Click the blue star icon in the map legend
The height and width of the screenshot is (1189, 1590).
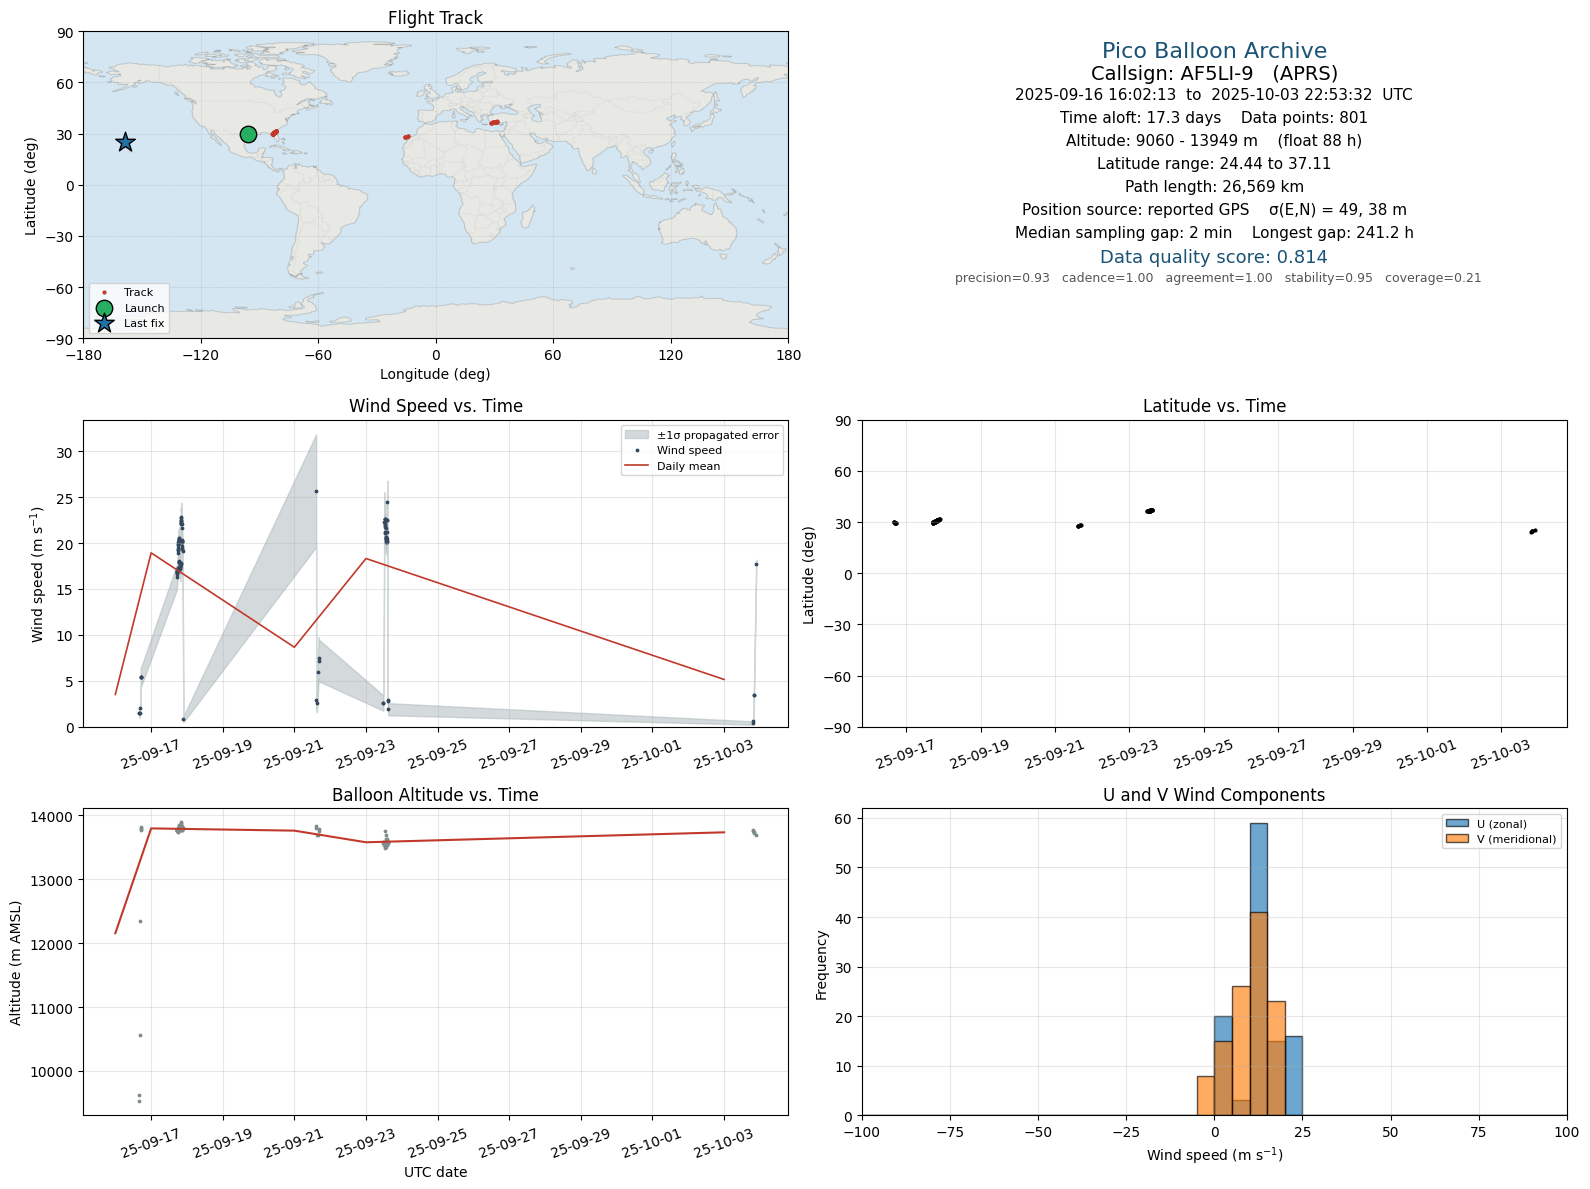[104, 323]
